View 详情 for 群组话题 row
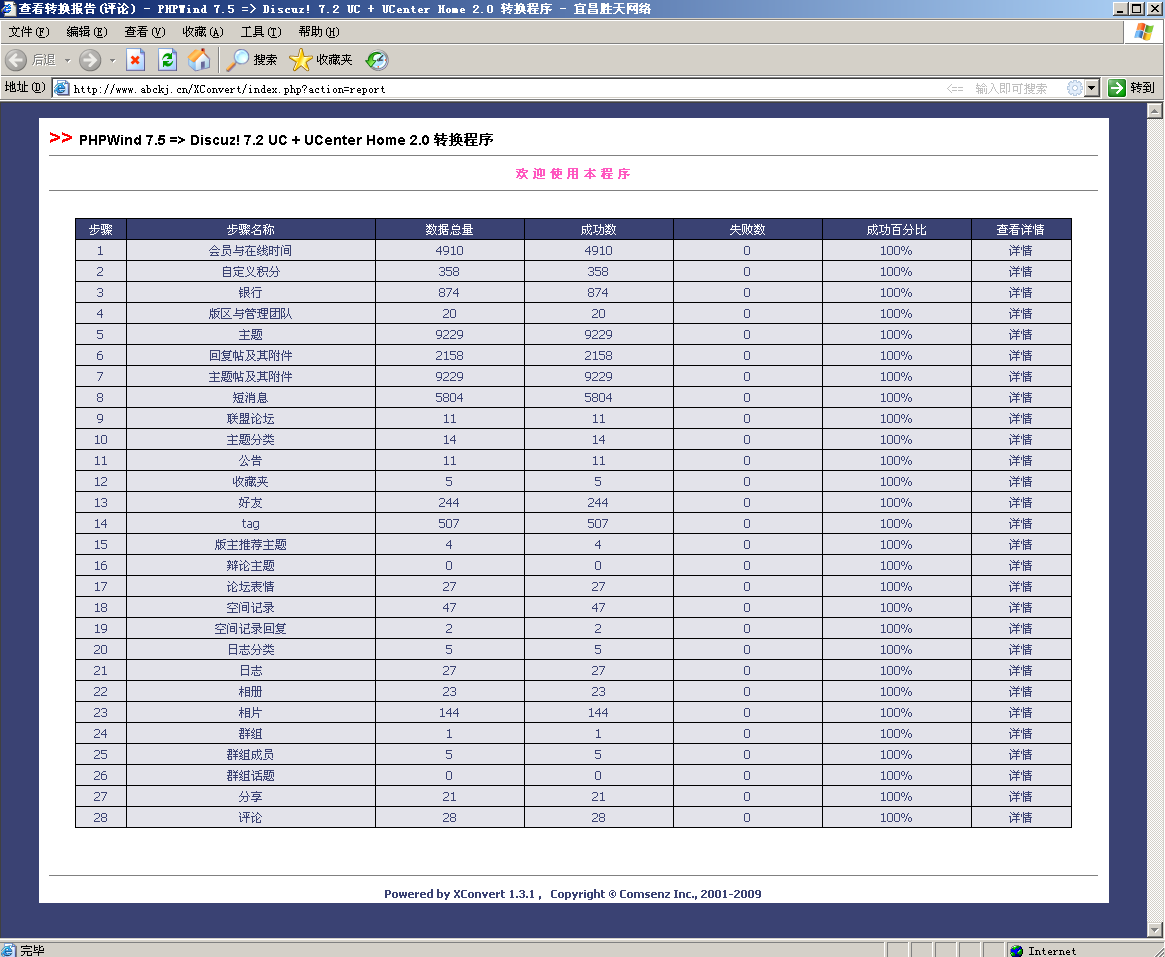1165x957 pixels. (1021, 776)
